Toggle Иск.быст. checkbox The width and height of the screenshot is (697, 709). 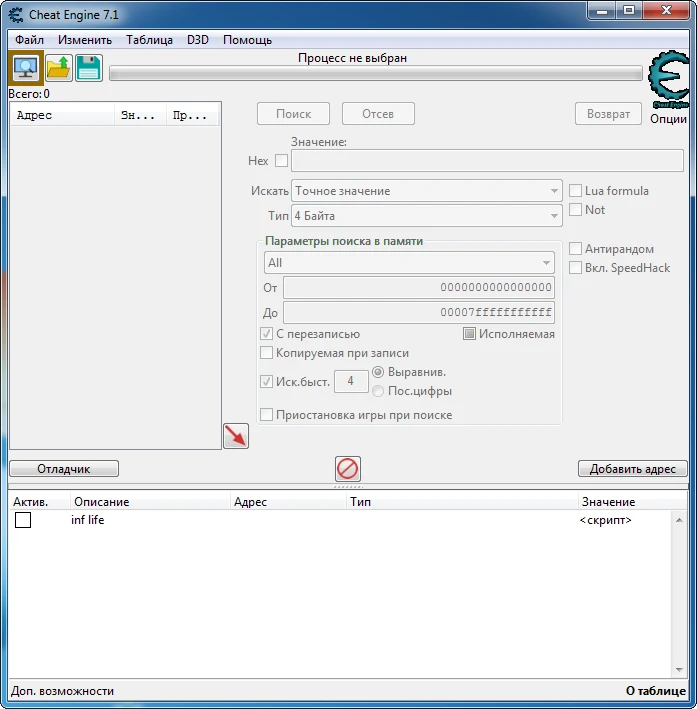(x=266, y=382)
